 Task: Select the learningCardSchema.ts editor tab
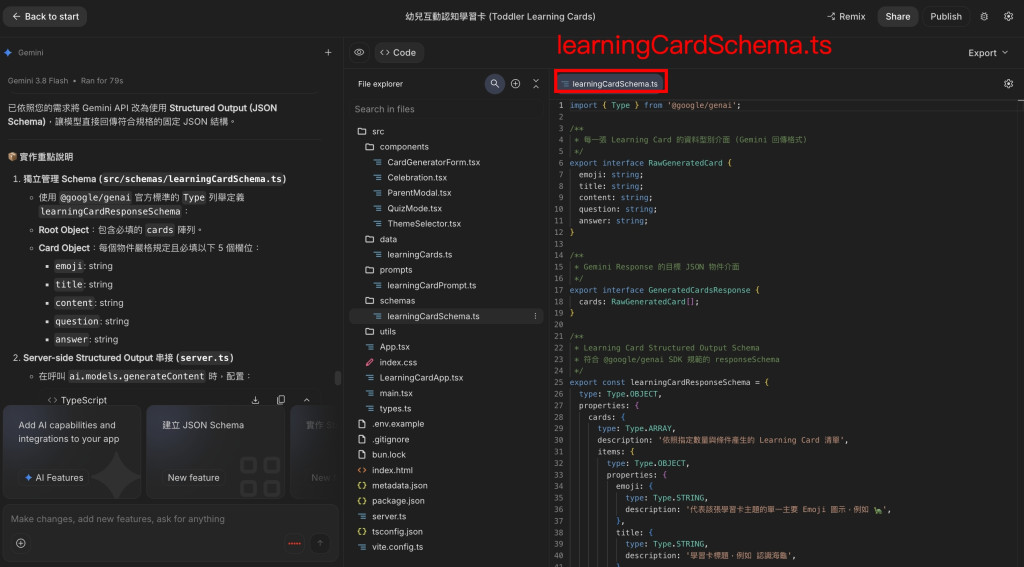[x=610, y=84]
